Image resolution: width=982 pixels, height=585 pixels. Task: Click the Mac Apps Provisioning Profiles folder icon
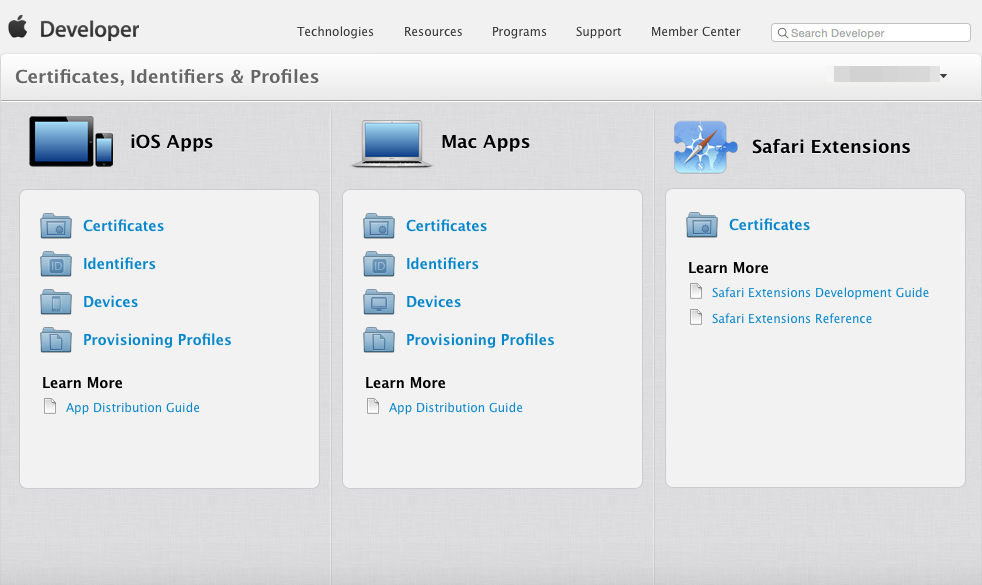tap(379, 340)
